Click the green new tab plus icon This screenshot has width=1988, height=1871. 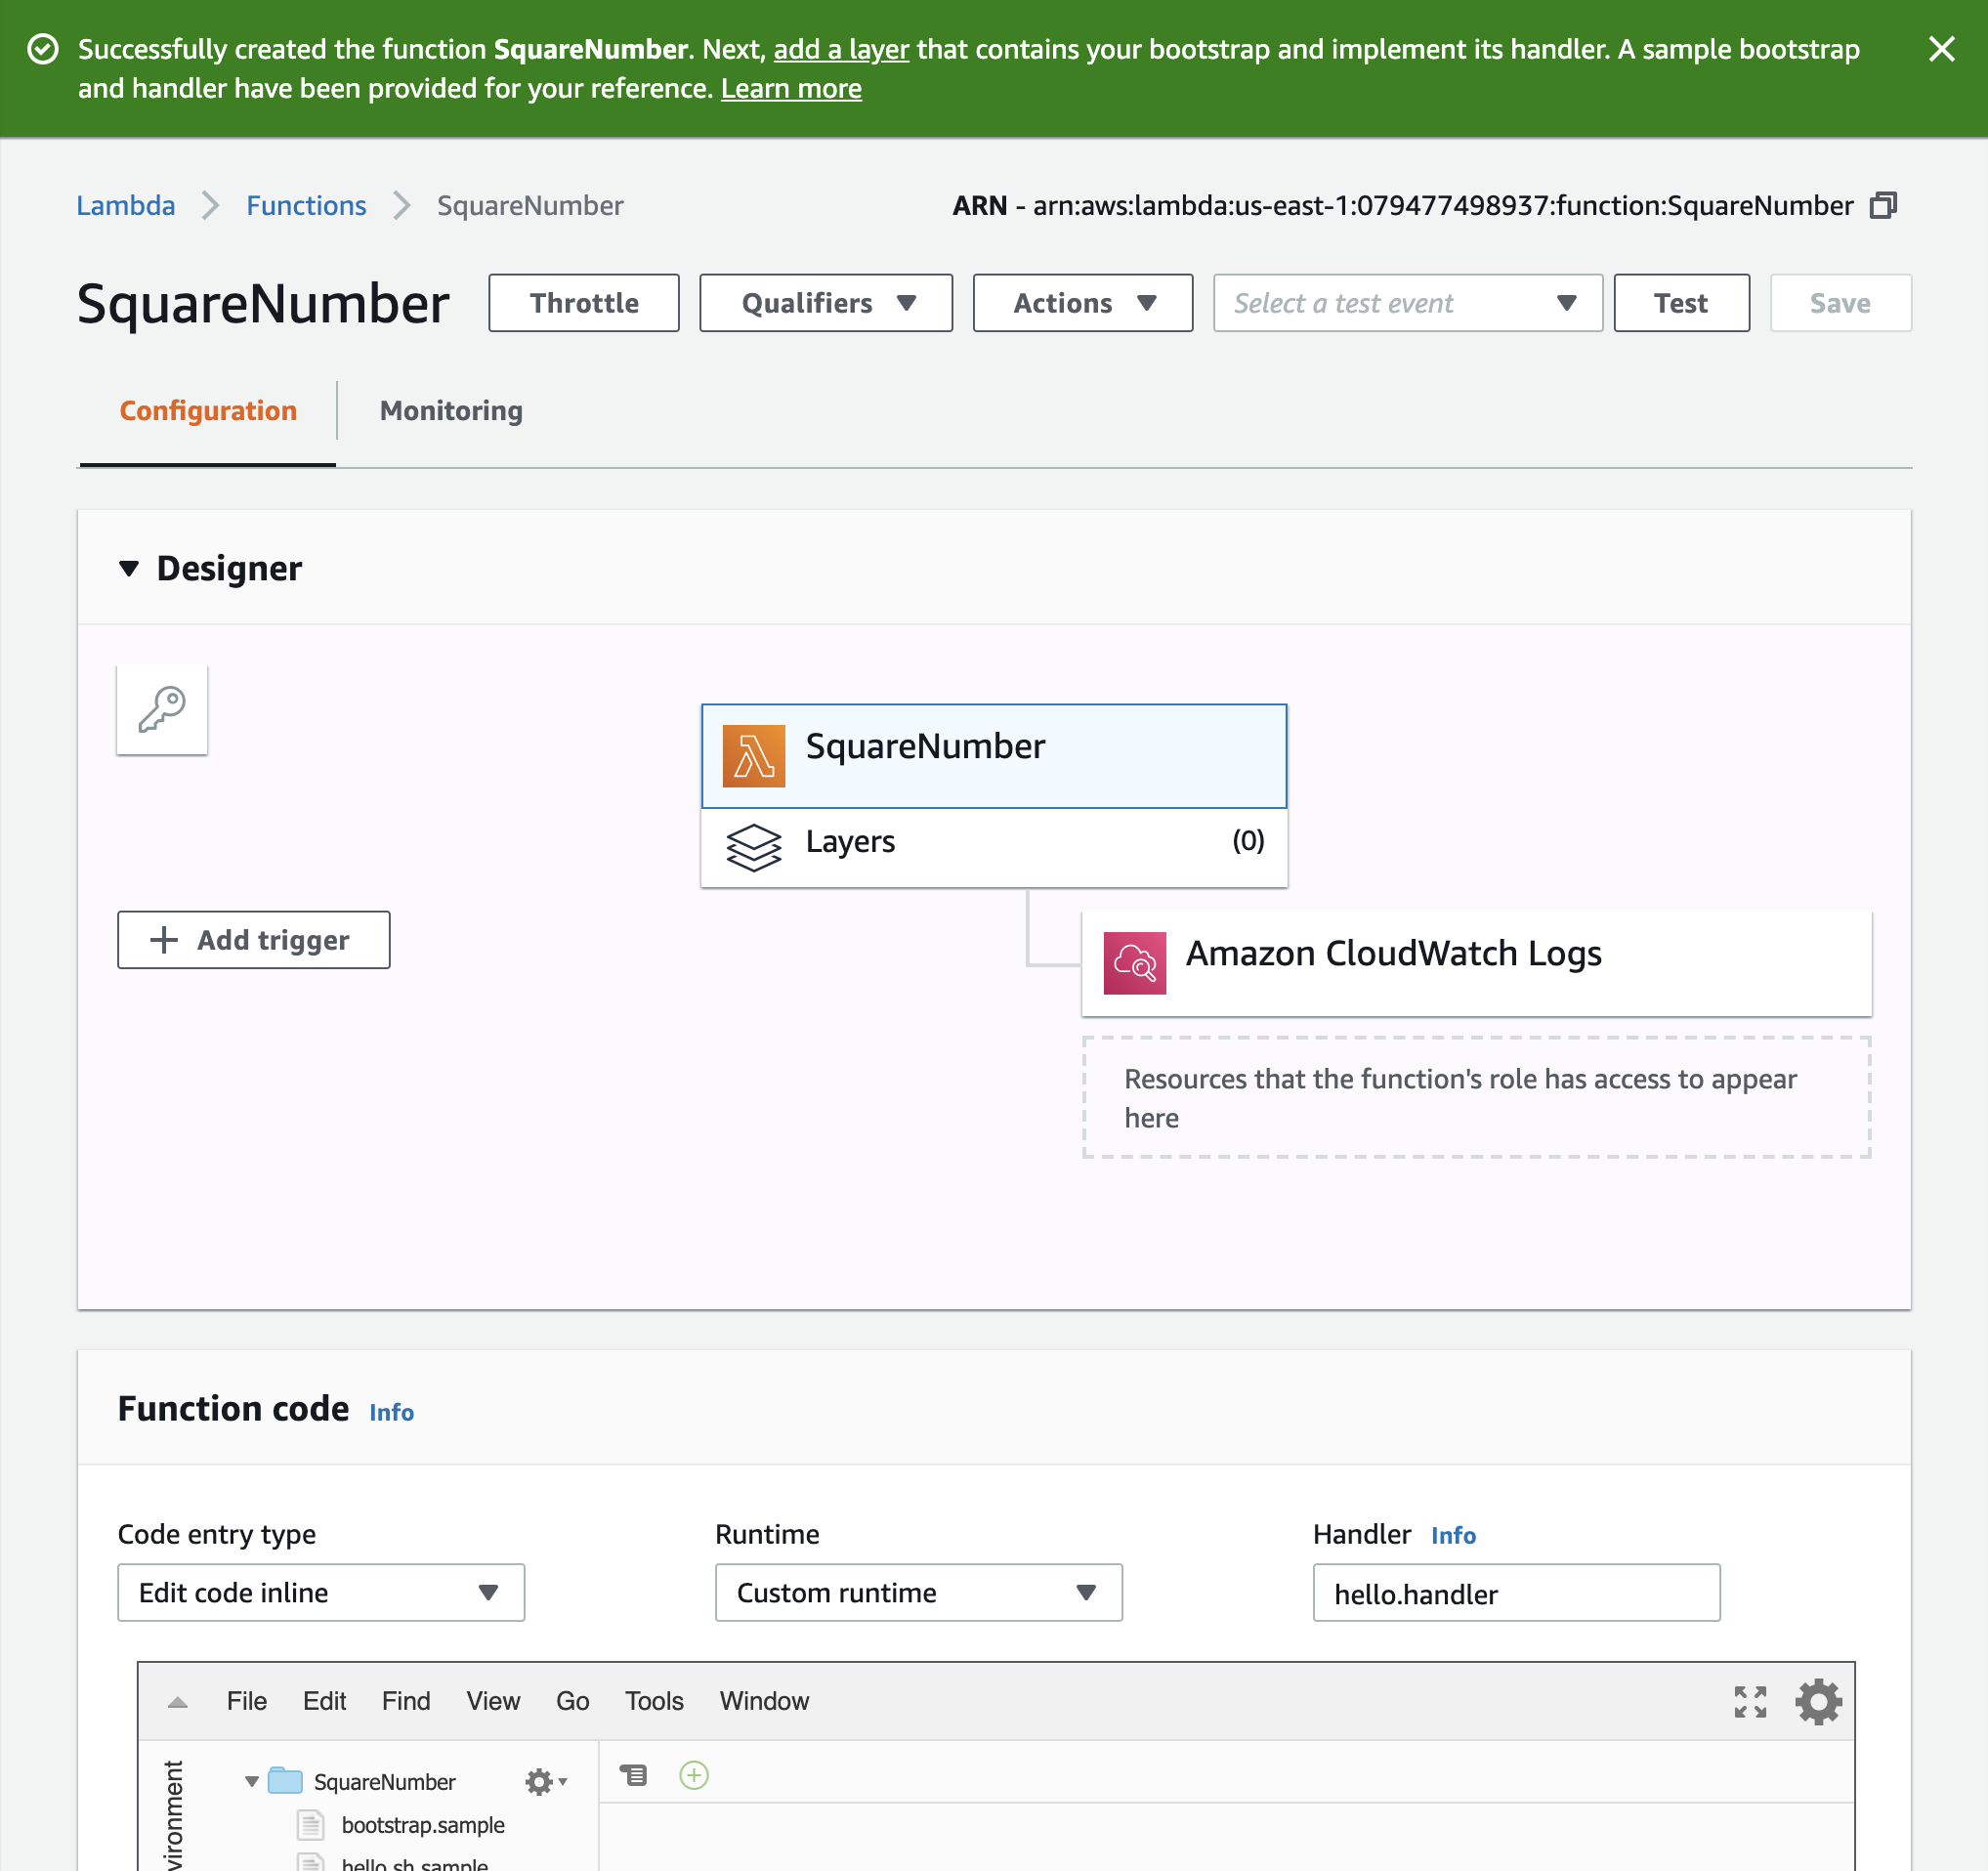click(x=693, y=1775)
